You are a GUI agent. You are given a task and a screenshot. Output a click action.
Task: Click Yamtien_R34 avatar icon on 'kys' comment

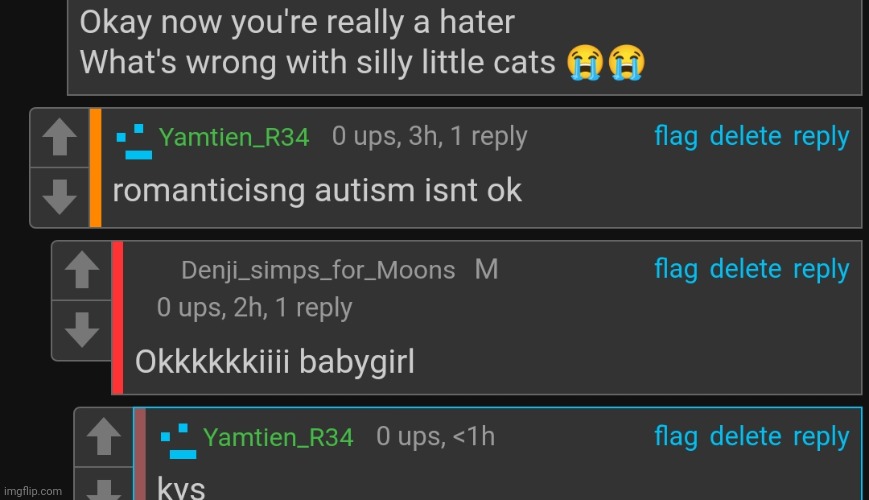click(x=178, y=441)
